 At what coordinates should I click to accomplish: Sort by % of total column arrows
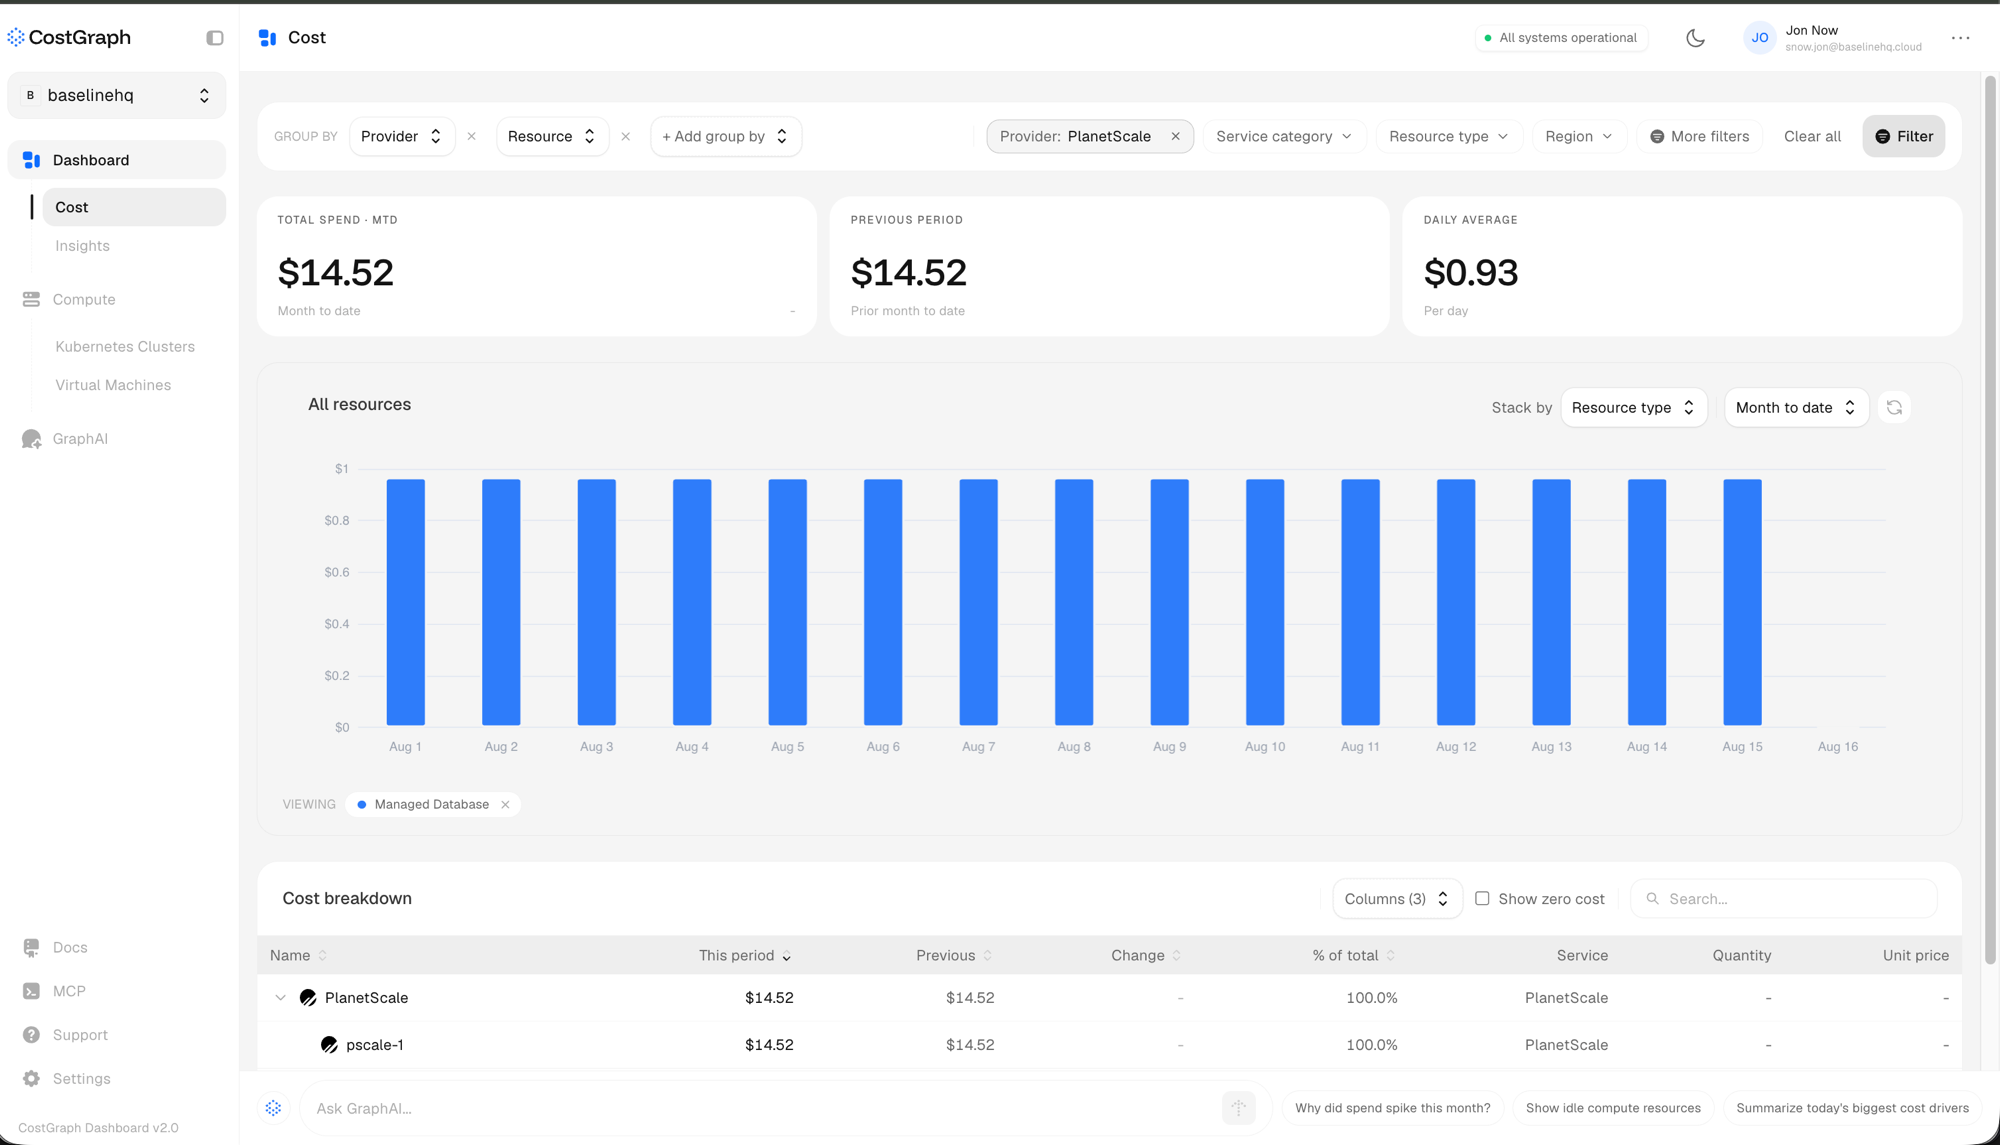(1391, 956)
